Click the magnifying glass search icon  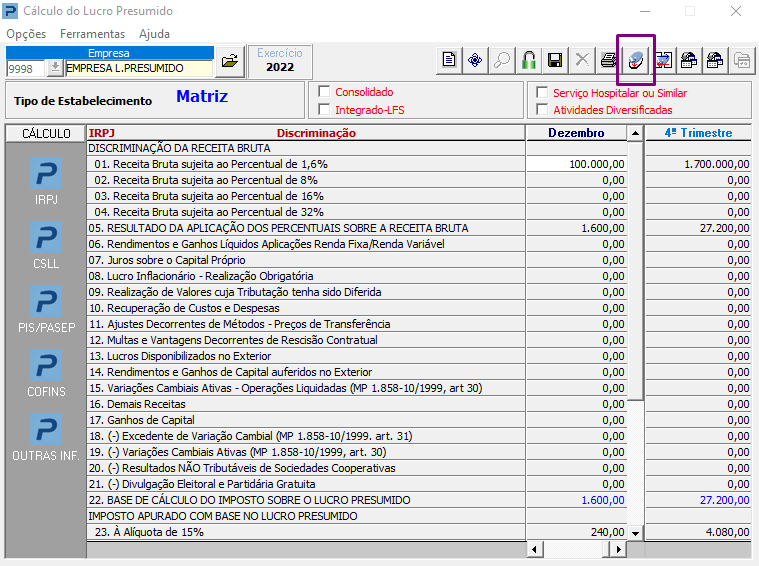501,61
